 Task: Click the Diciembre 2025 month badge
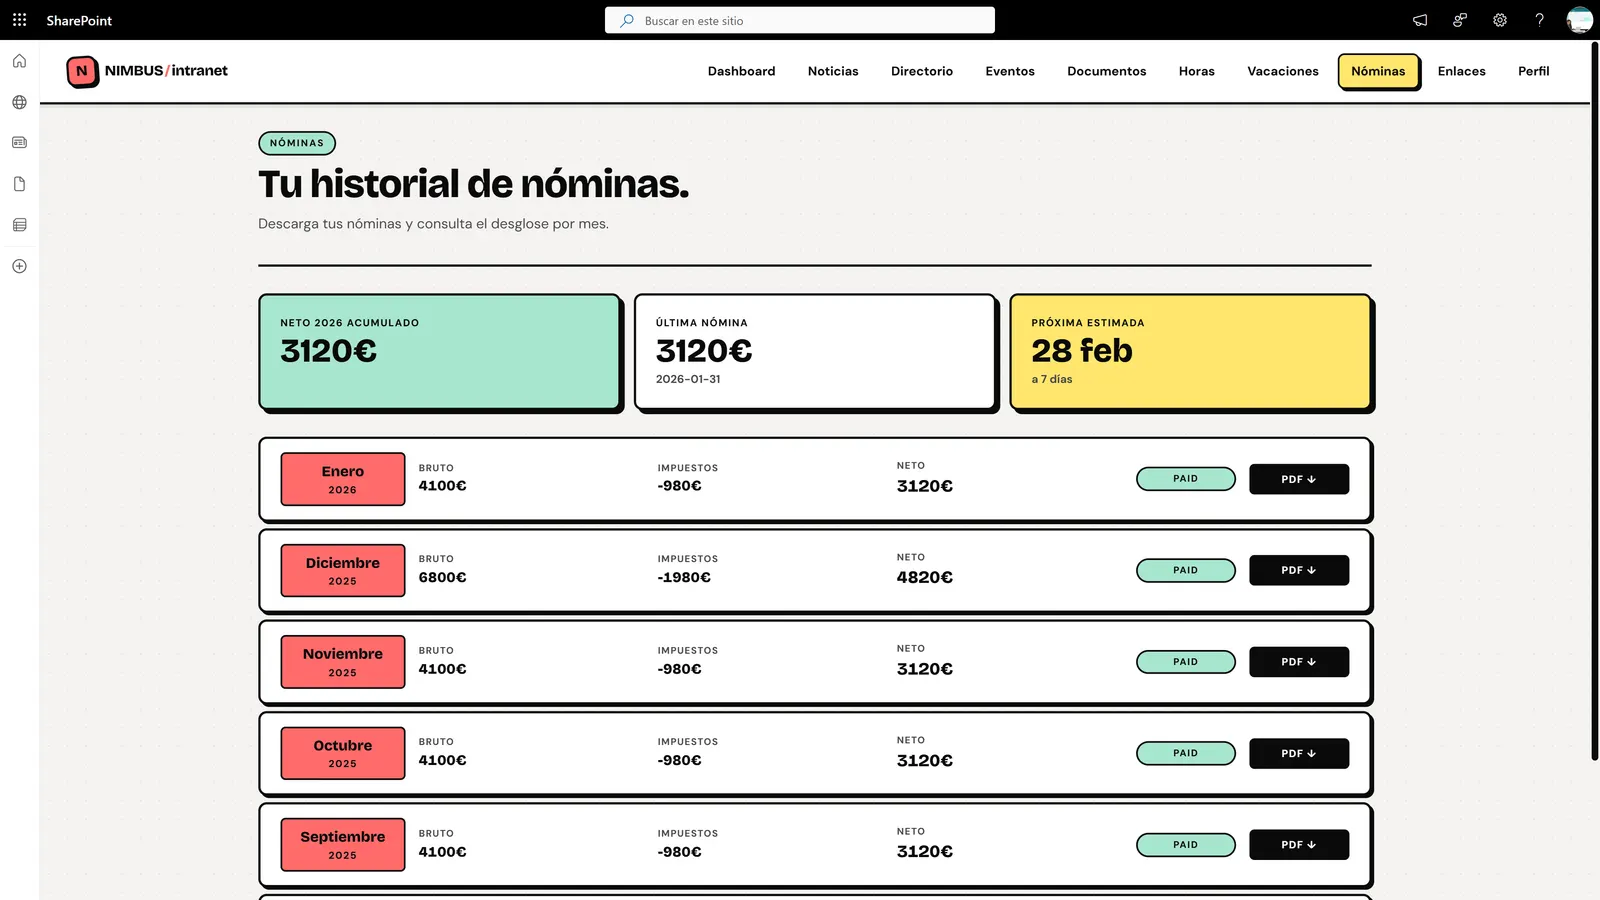point(343,570)
